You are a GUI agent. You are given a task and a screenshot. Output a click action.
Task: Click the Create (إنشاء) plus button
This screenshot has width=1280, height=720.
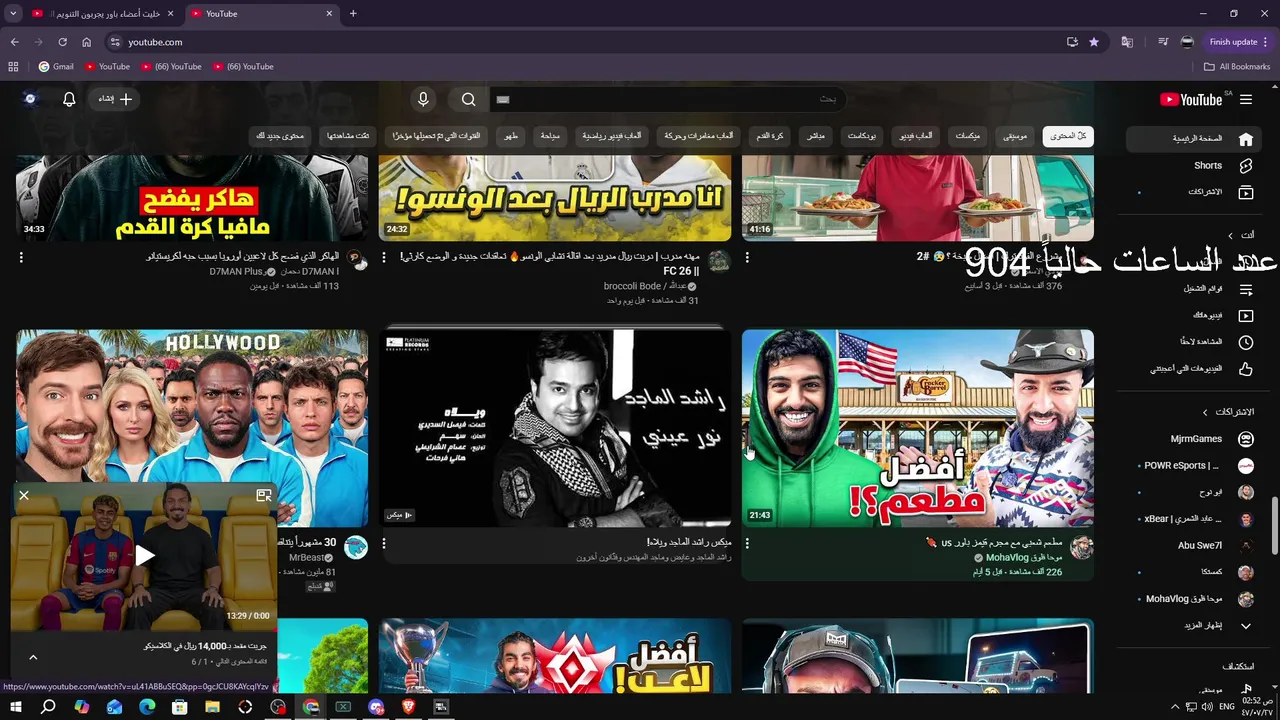pyautogui.click(x=115, y=99)
